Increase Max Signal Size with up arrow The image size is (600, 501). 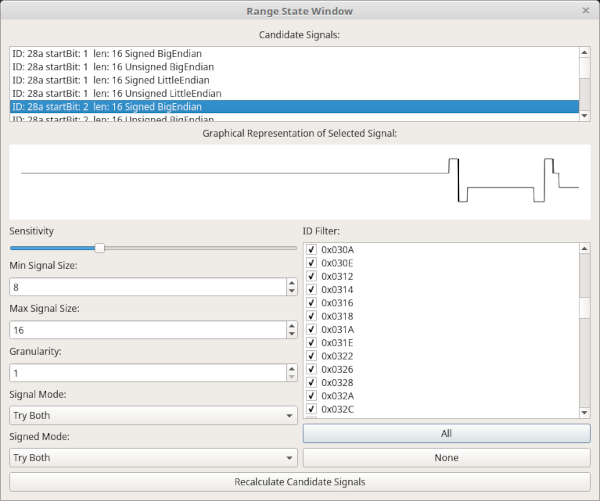tap(292, 326)
